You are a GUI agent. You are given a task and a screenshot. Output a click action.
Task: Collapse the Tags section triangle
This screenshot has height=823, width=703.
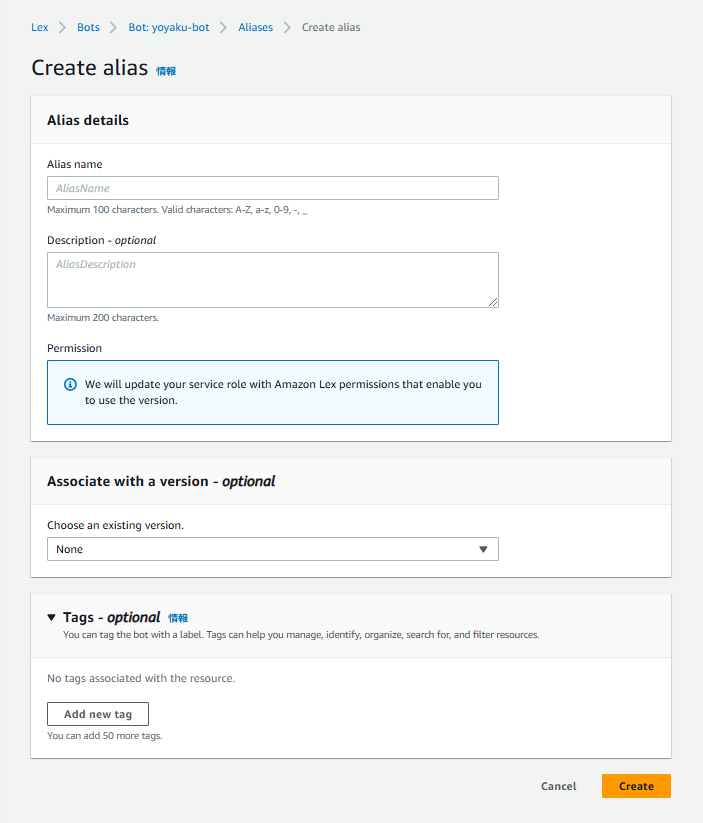point(52,618)
